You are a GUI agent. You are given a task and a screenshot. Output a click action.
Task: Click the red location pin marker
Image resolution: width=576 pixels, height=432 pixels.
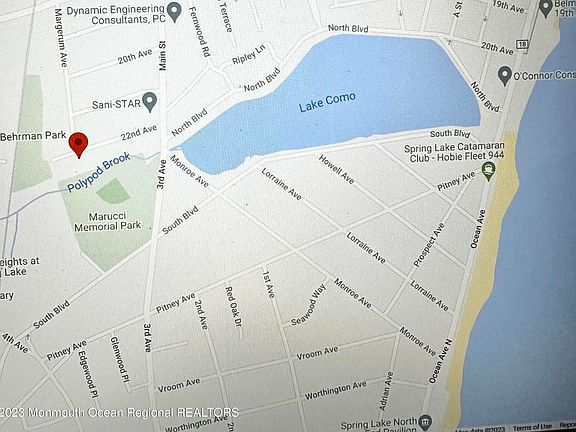pos(79,145)
